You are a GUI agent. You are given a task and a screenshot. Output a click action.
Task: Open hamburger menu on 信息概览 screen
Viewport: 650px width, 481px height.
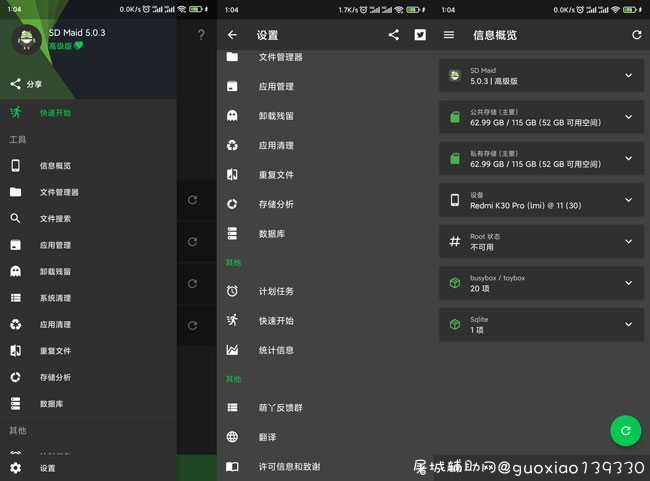point(449,35)
